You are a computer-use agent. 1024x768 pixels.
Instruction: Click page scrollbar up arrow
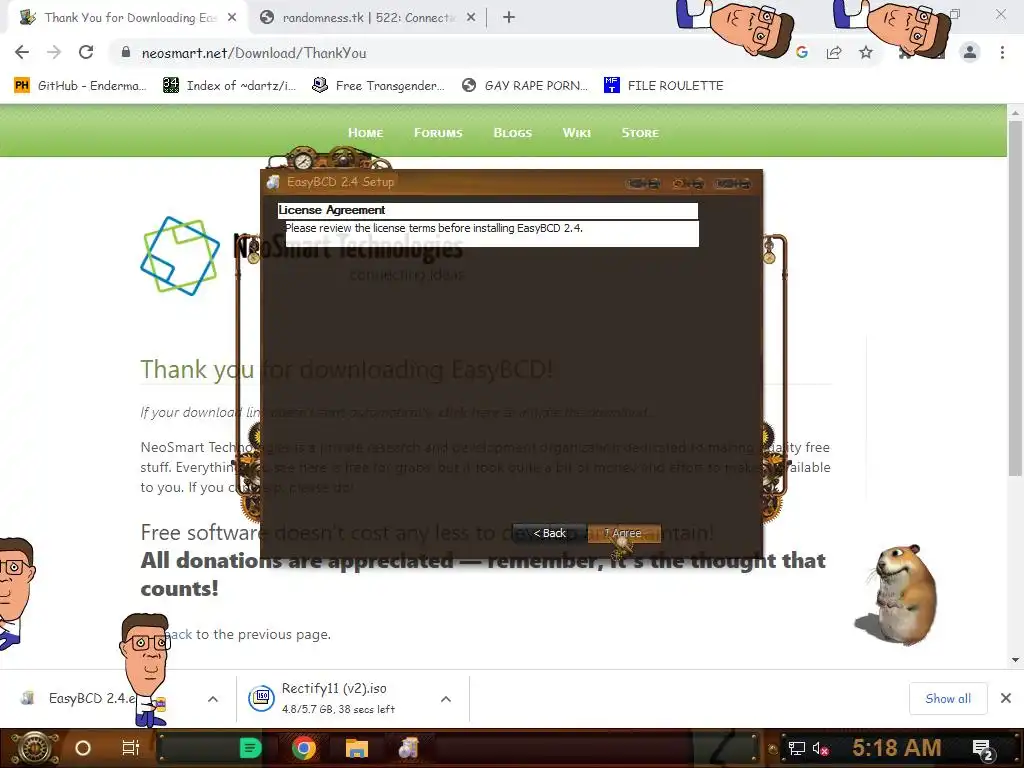point(1015,112)
